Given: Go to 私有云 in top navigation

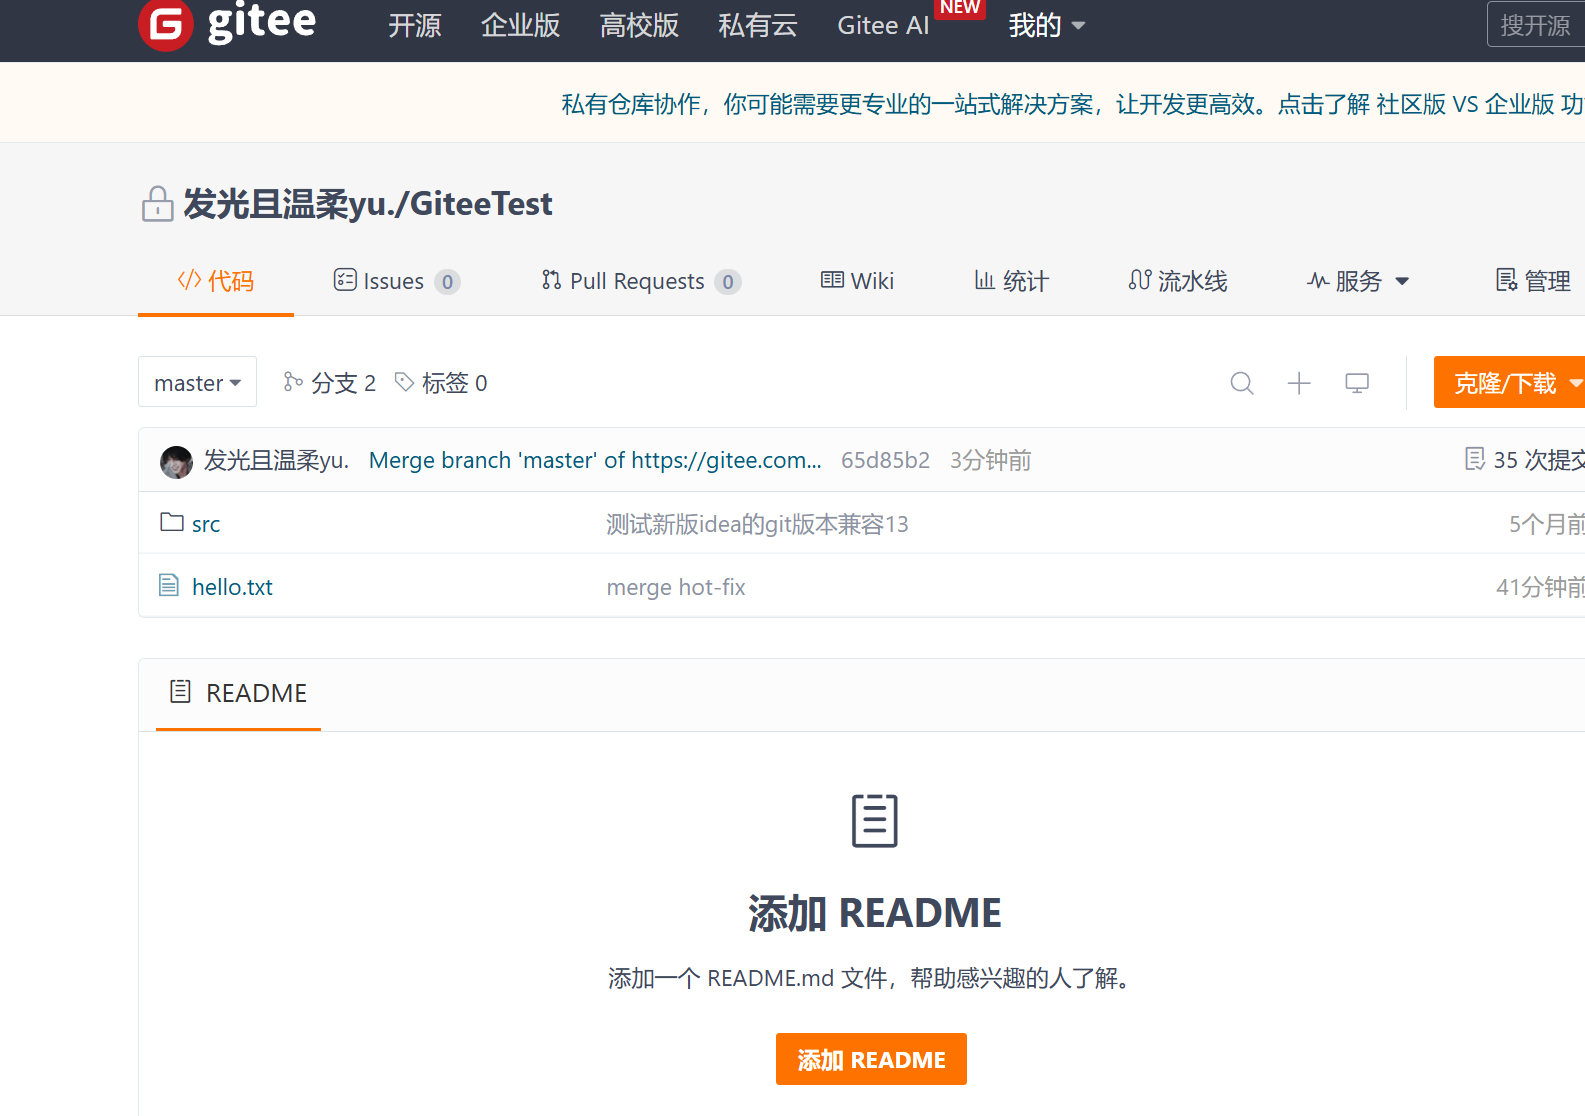Looking at the screenshot, I should click(x=758, y=25).
